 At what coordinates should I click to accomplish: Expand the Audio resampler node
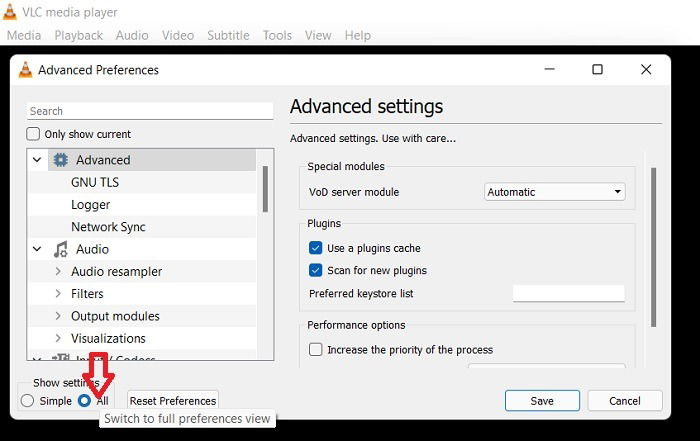(58, 271)
